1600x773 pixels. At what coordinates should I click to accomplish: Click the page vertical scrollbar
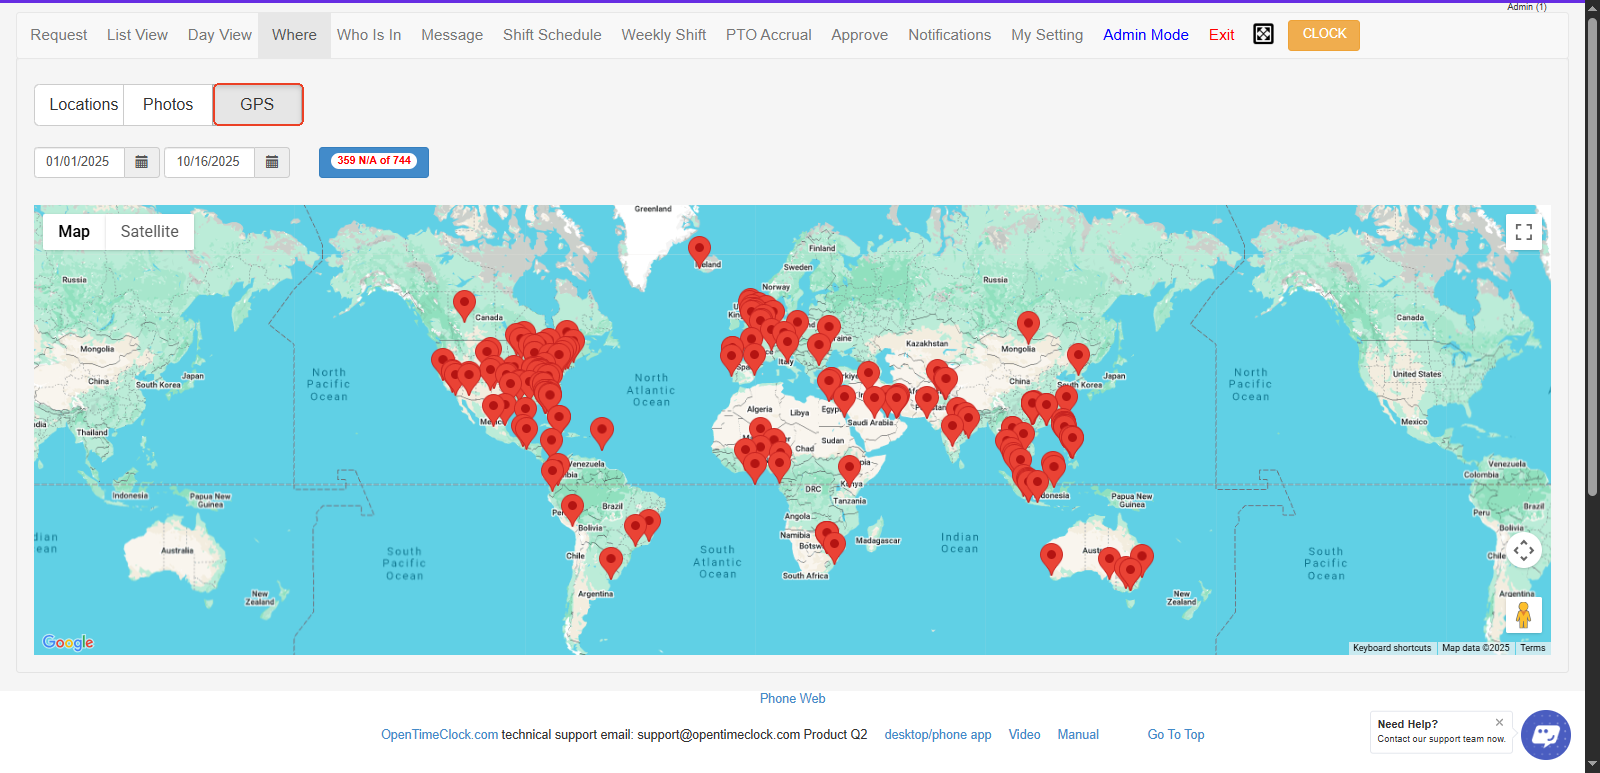[1592, 250]
